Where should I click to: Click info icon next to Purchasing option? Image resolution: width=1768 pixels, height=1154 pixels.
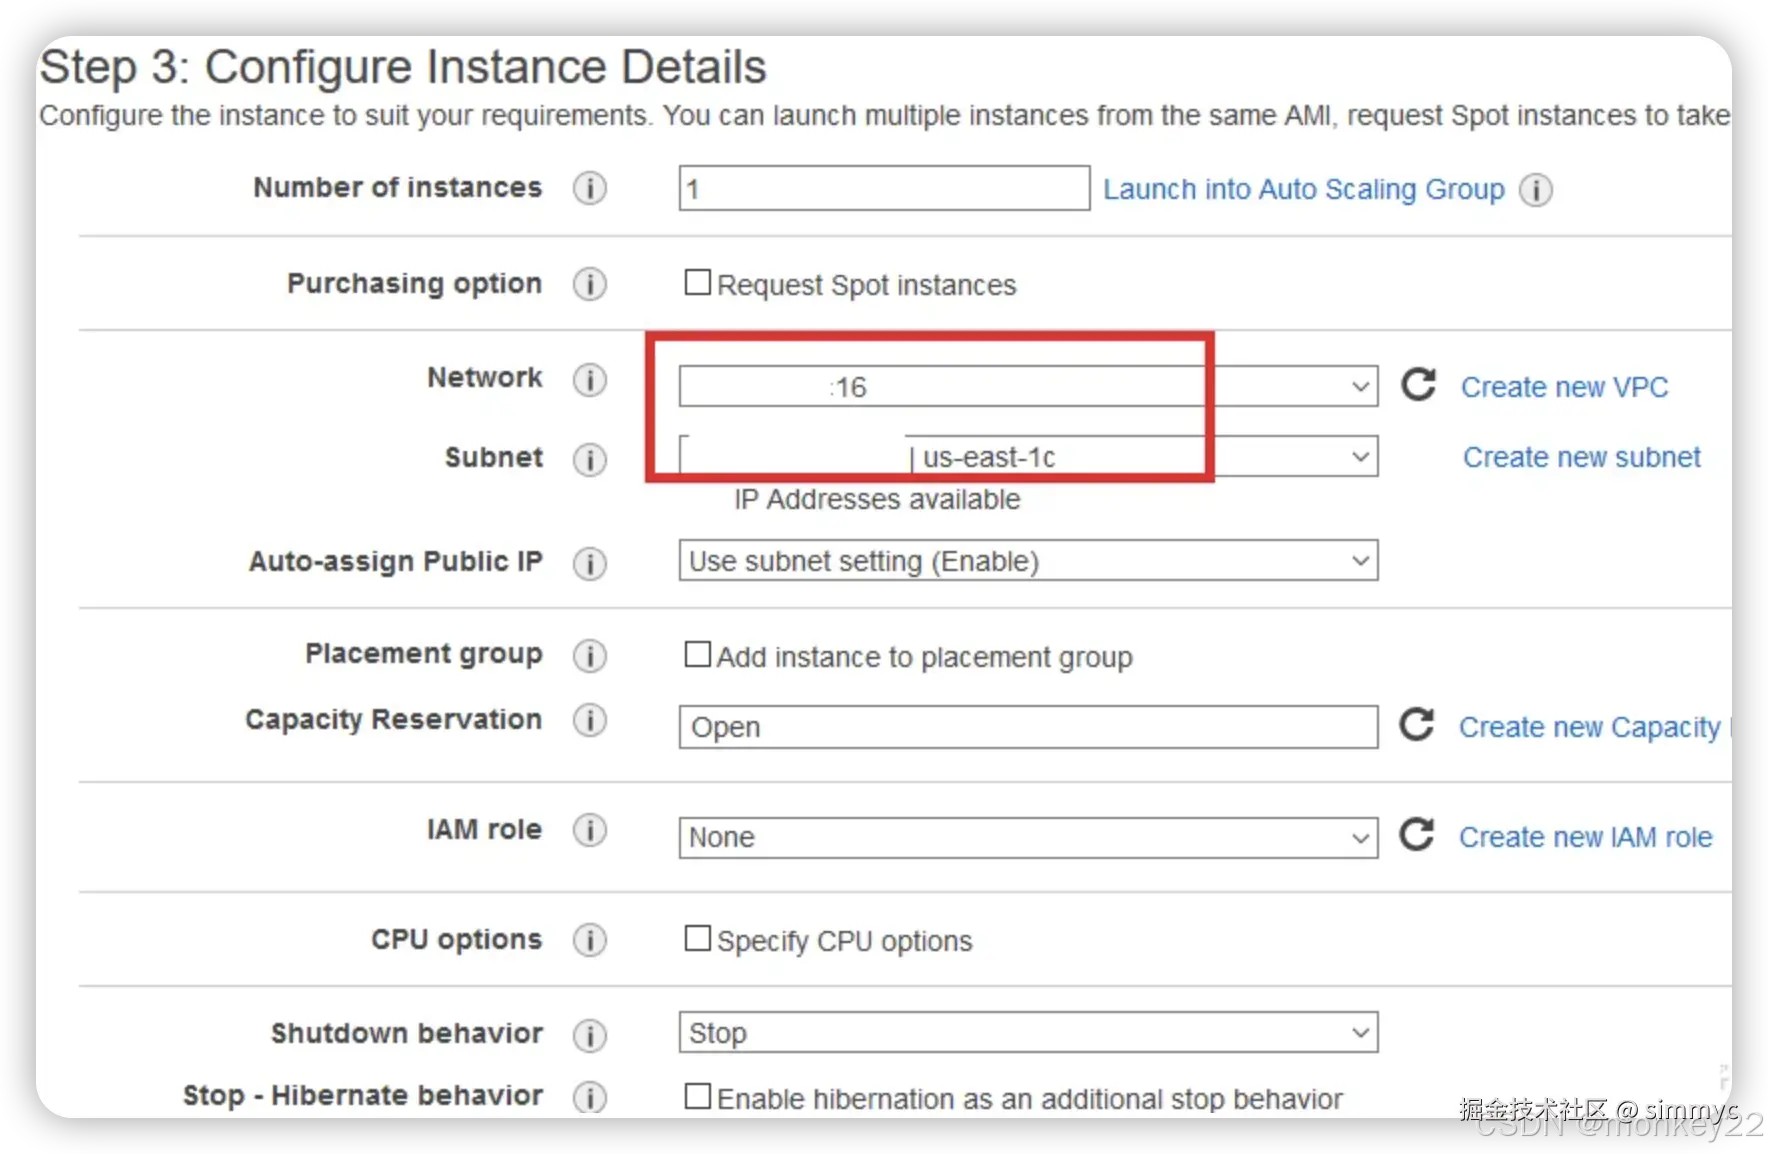590,285
